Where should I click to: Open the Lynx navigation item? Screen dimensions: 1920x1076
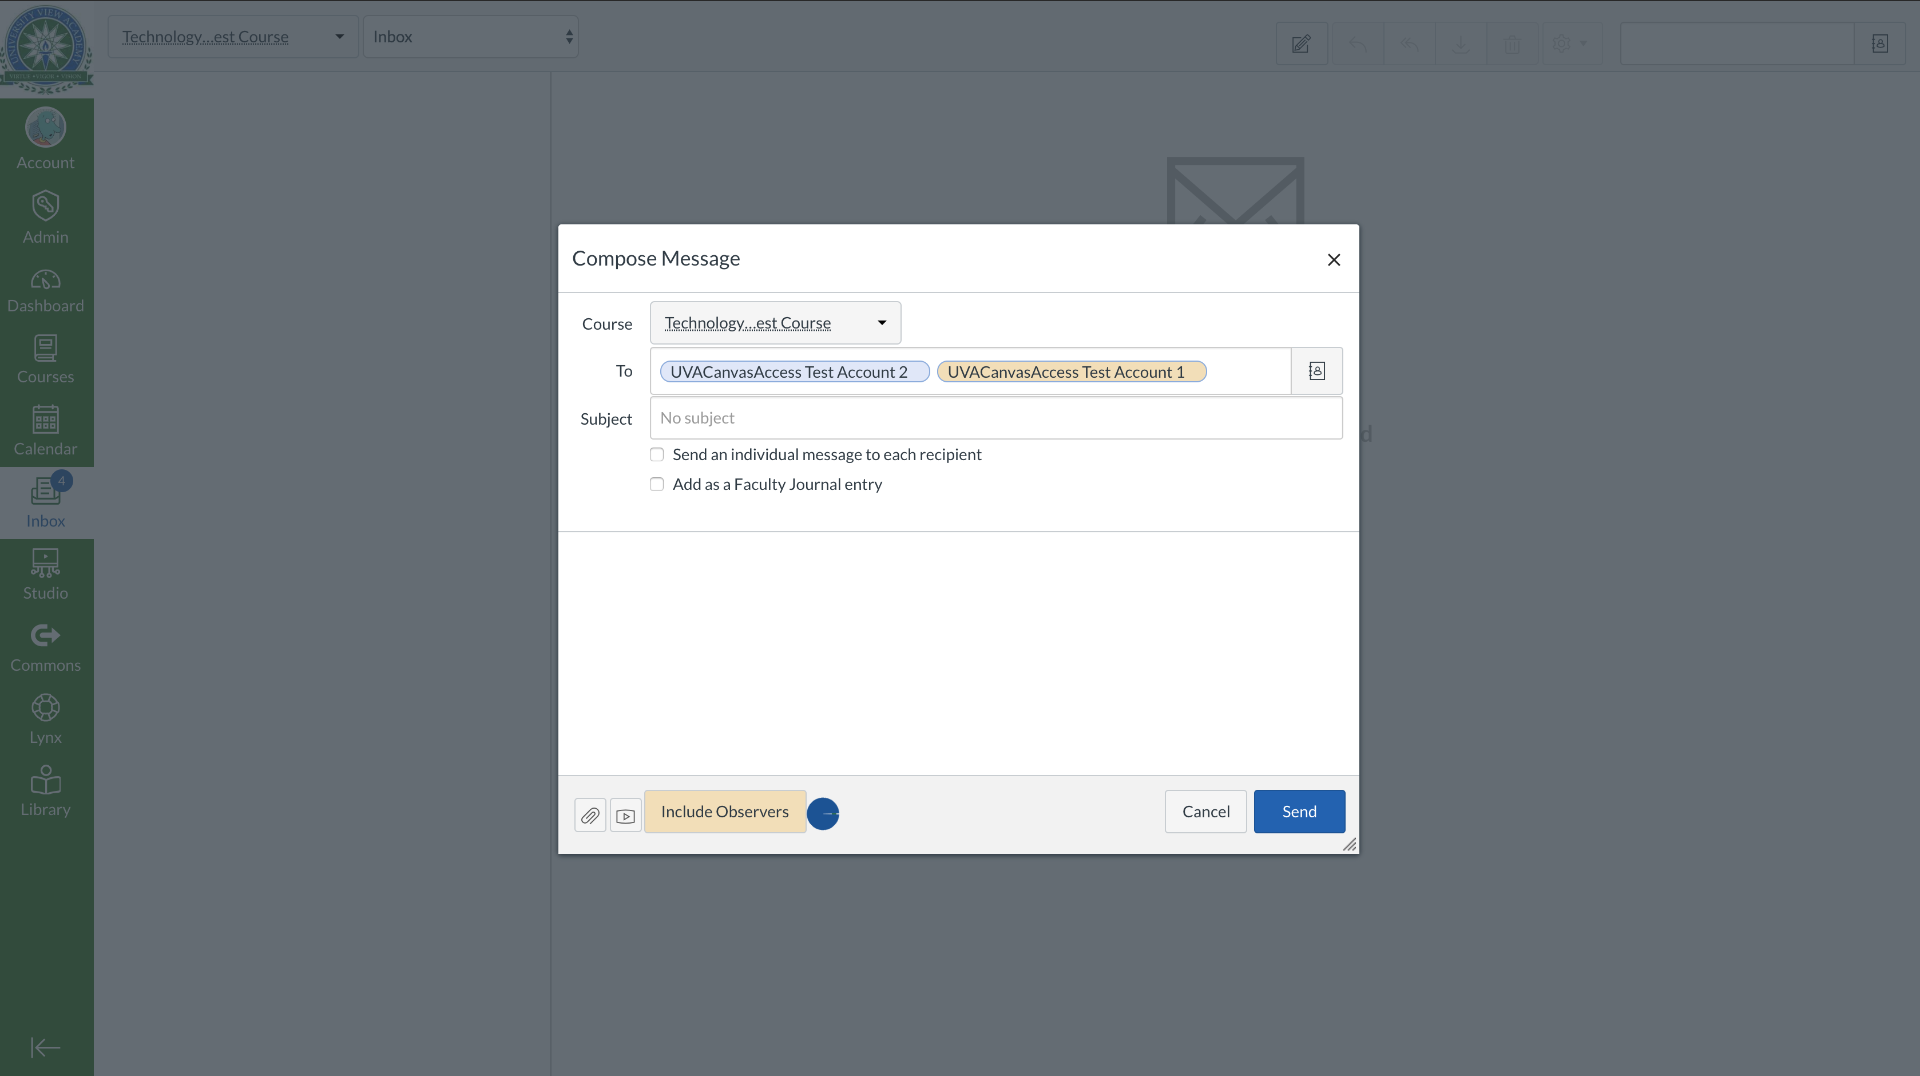click(x=46, y=719)
